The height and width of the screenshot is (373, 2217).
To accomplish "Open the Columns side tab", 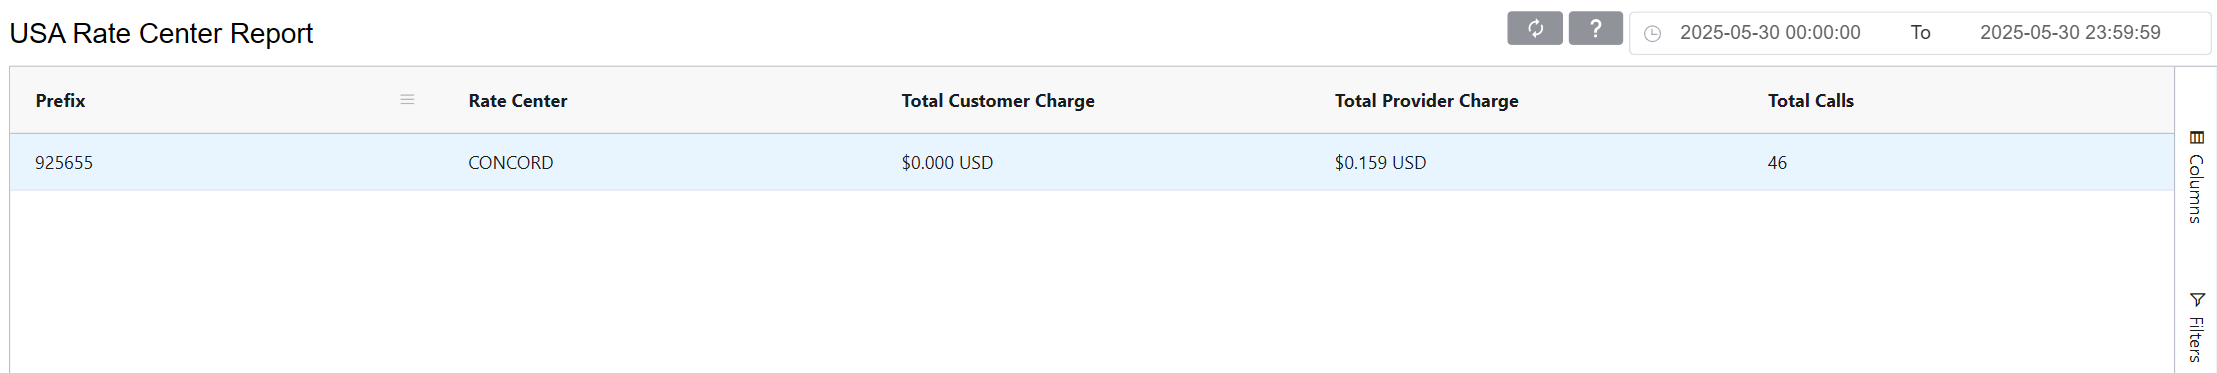I will [2196, 177].
